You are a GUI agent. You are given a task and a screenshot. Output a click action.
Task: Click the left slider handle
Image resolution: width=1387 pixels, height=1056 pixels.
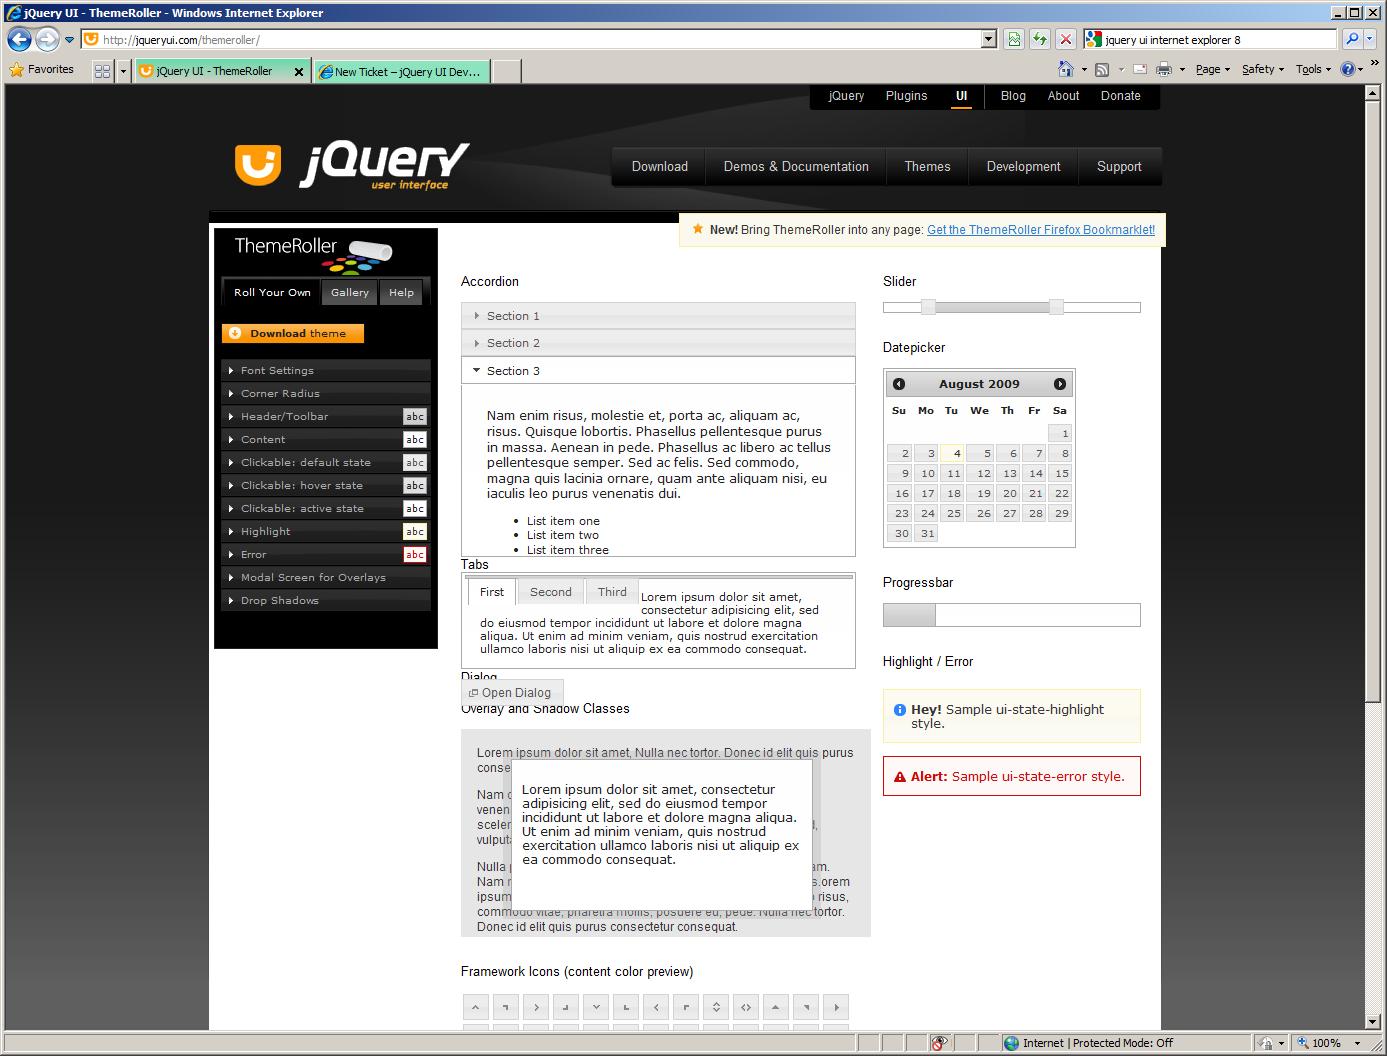(x=928, y=307)
